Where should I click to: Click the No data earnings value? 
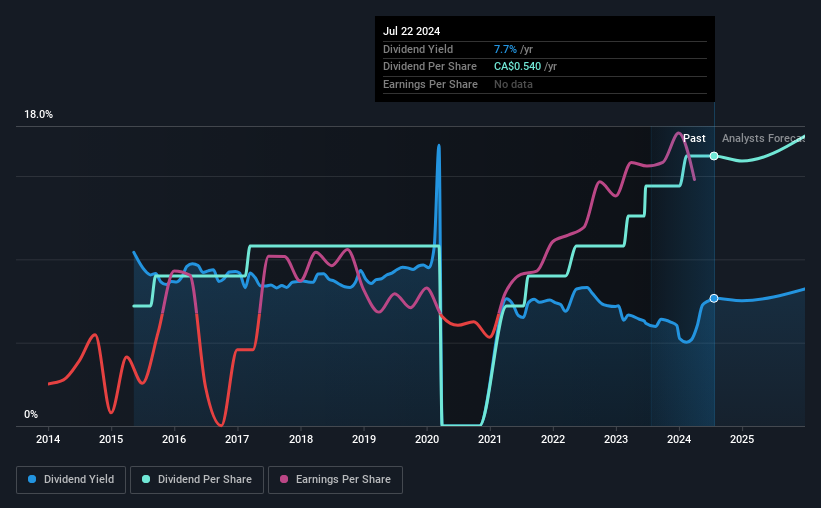click(513, 84)
